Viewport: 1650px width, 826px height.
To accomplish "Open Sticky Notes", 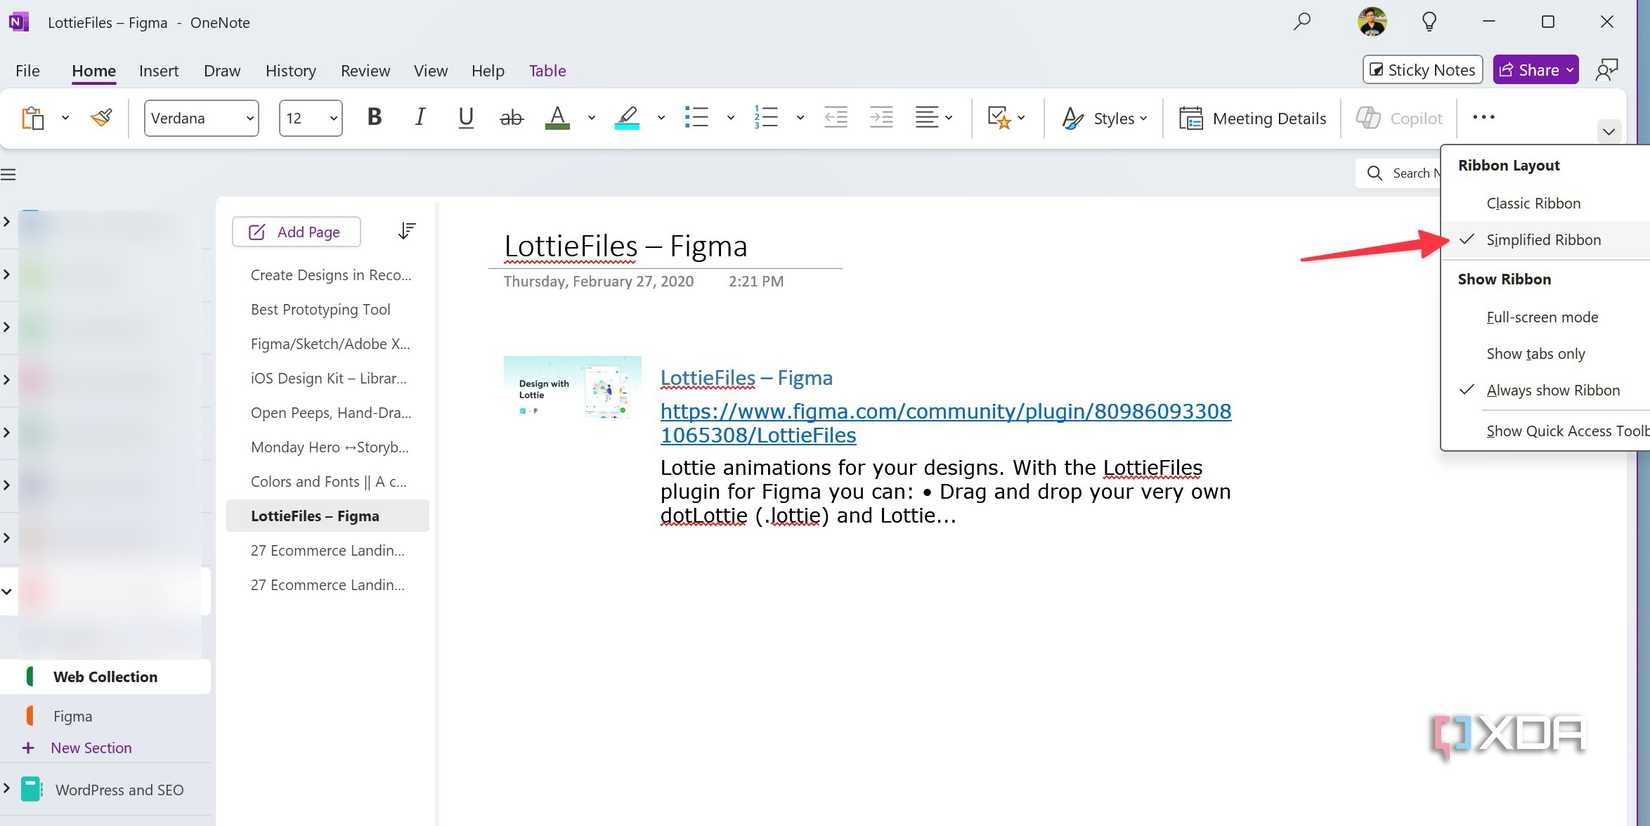I will [x=1422, y=69].
